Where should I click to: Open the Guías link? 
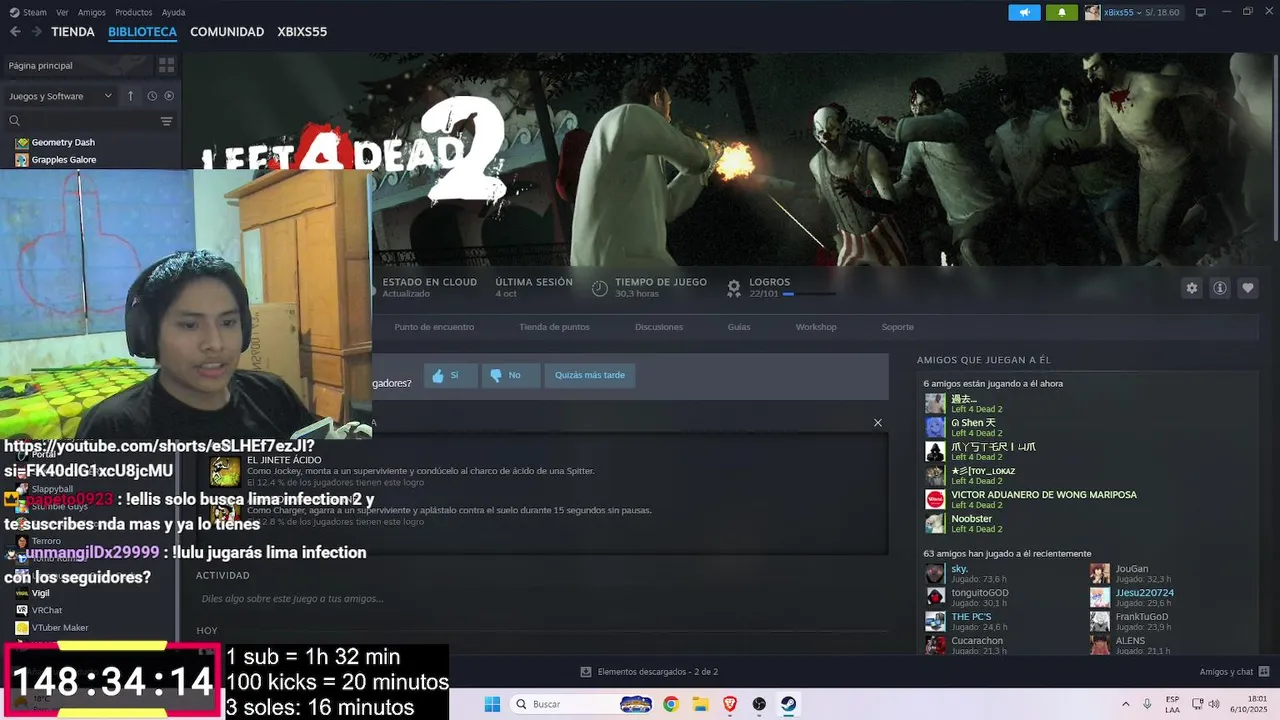pos(739,327)
